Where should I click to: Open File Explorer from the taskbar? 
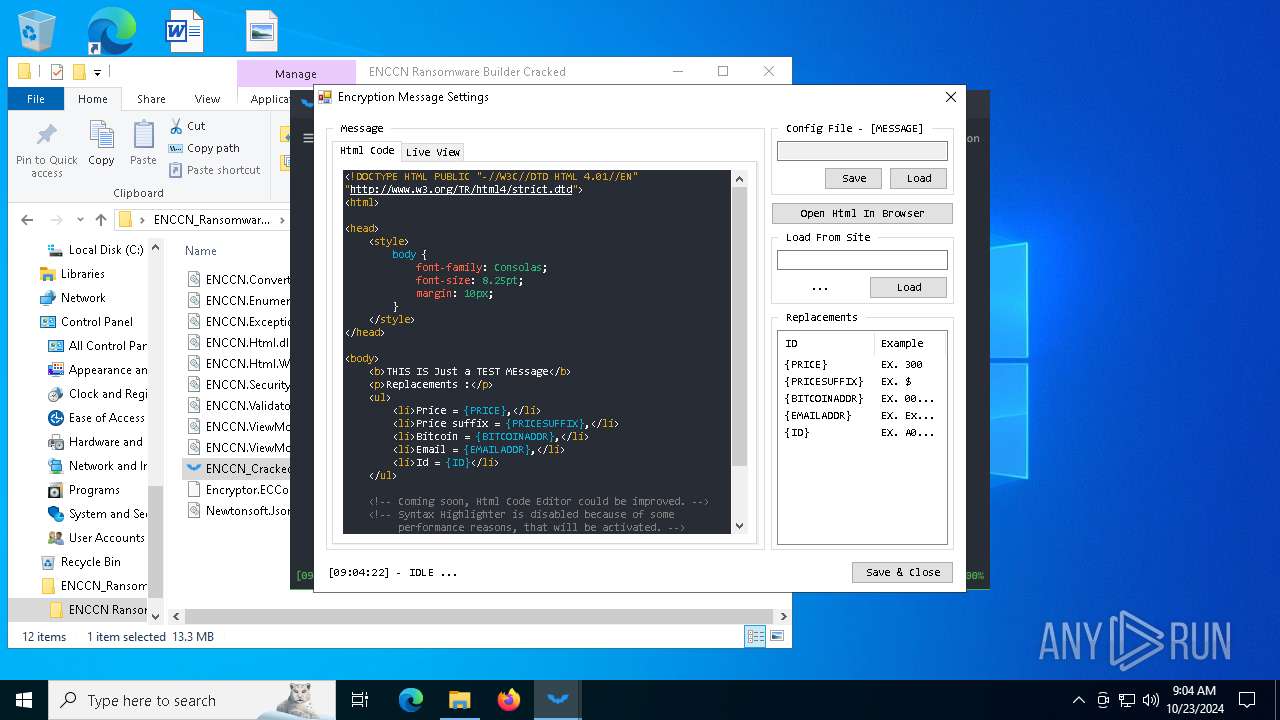[459, 700]
